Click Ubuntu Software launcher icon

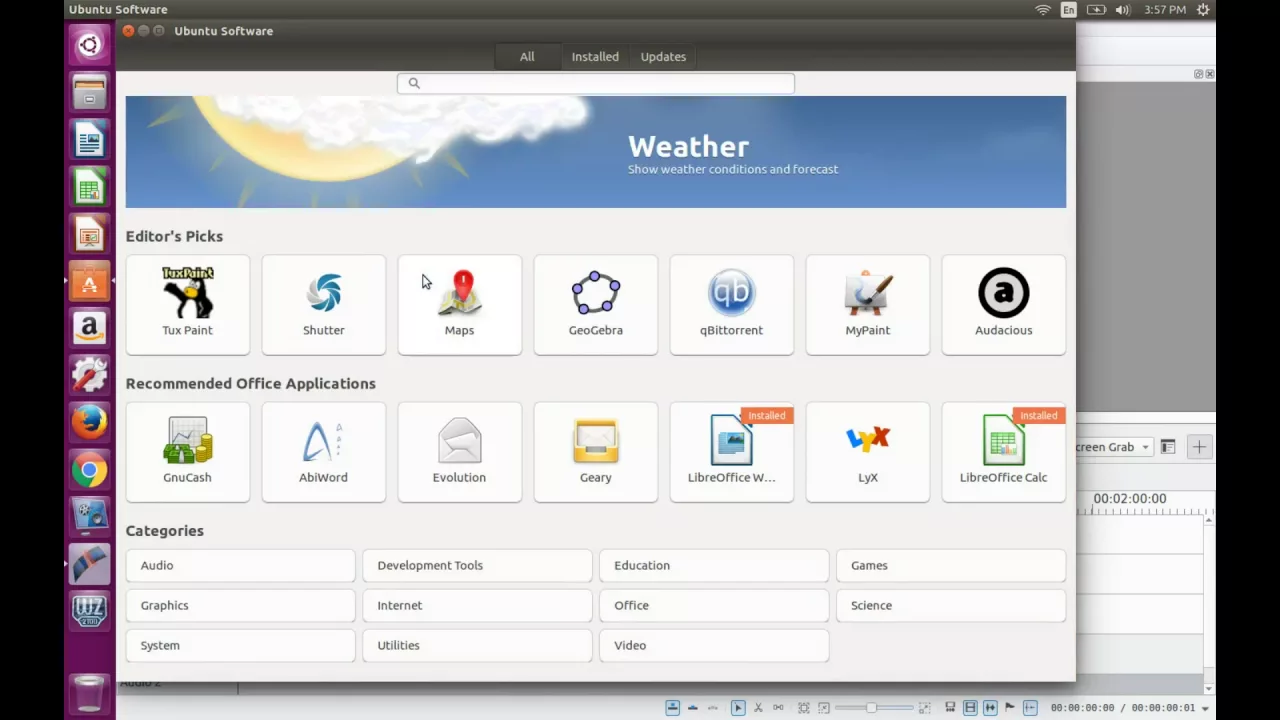(89, 282)
